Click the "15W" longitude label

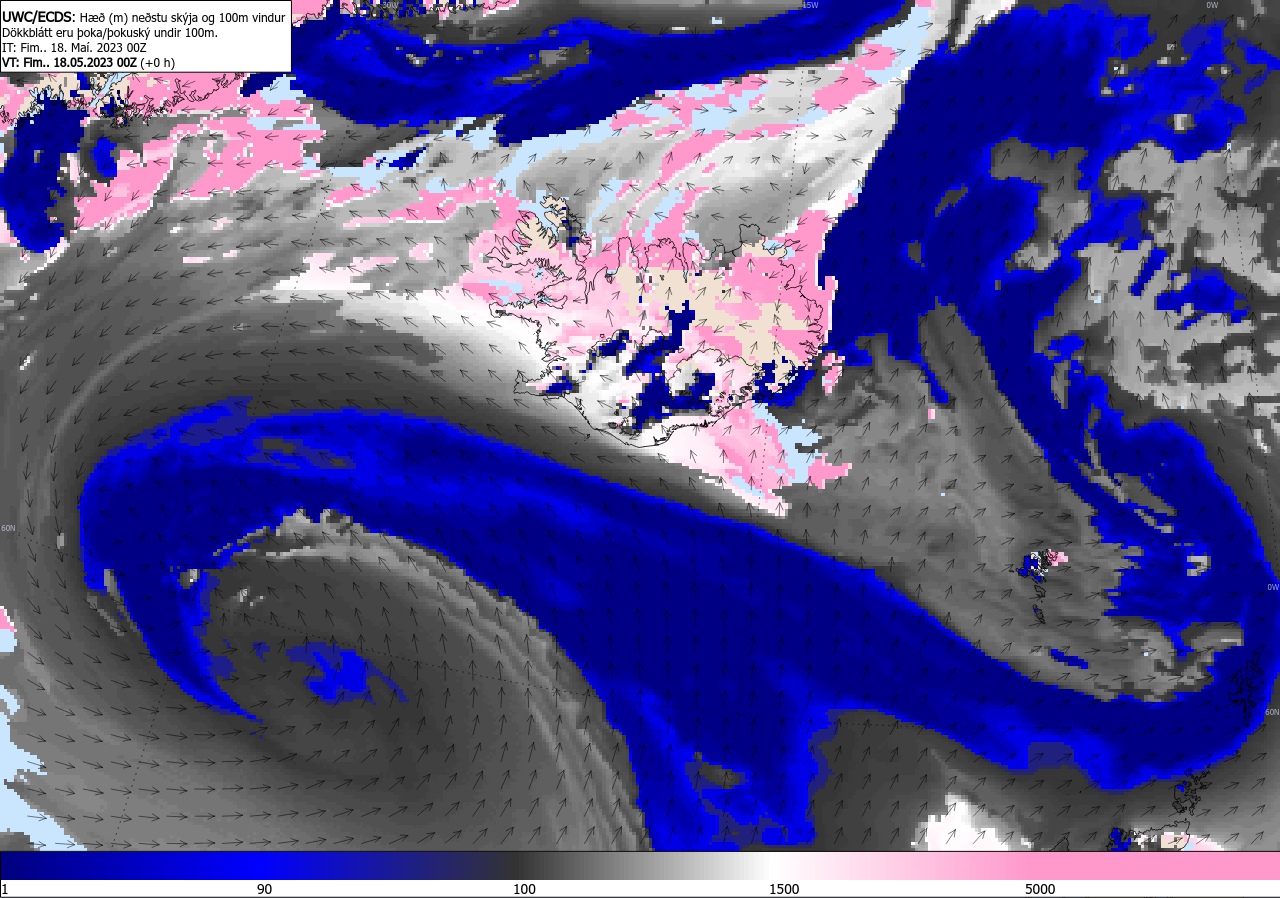pyautogui.click(x=811, y=5)
